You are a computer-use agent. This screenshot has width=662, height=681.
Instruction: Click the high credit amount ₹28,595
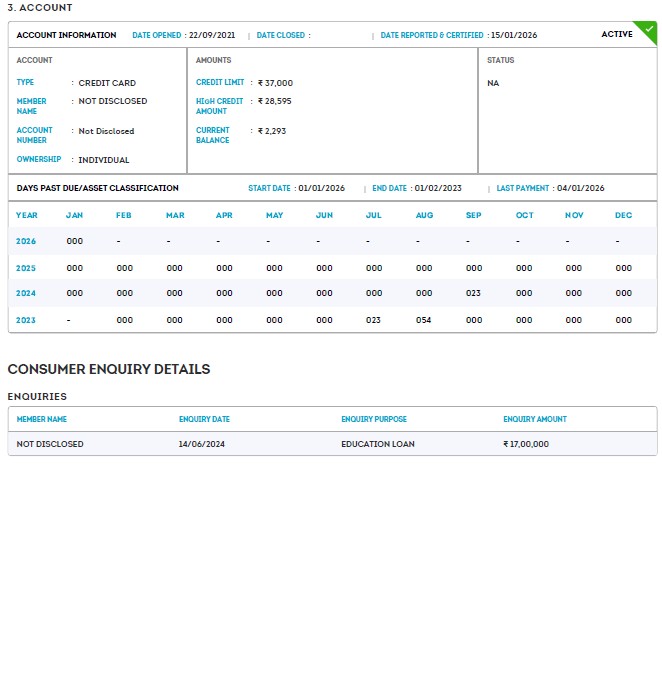point(275,101)
